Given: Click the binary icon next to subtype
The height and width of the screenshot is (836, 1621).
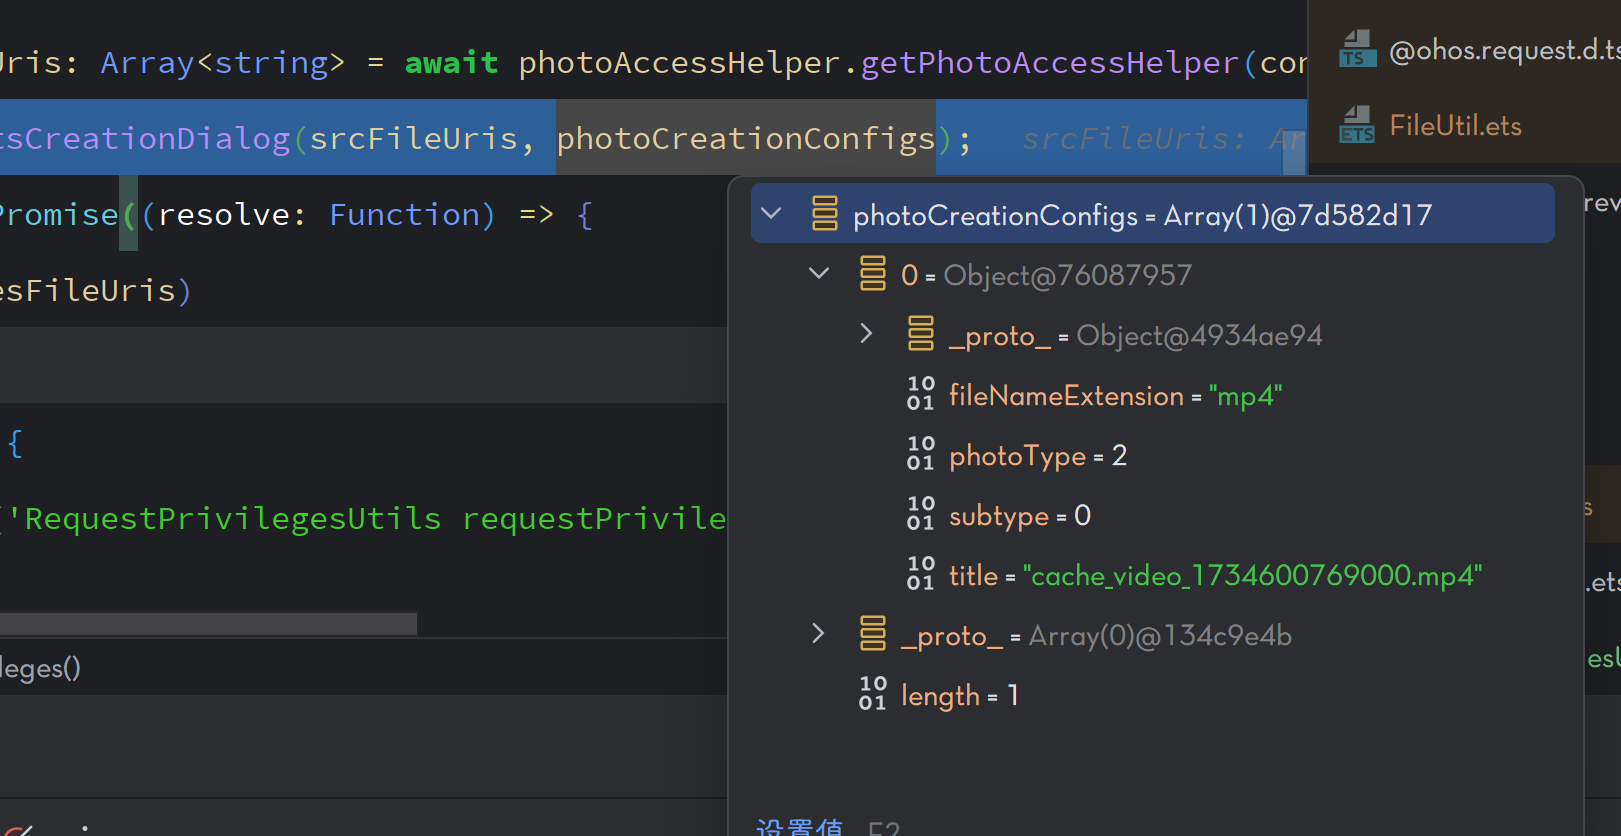Looking at the screenshot, I should pos(920,514).
